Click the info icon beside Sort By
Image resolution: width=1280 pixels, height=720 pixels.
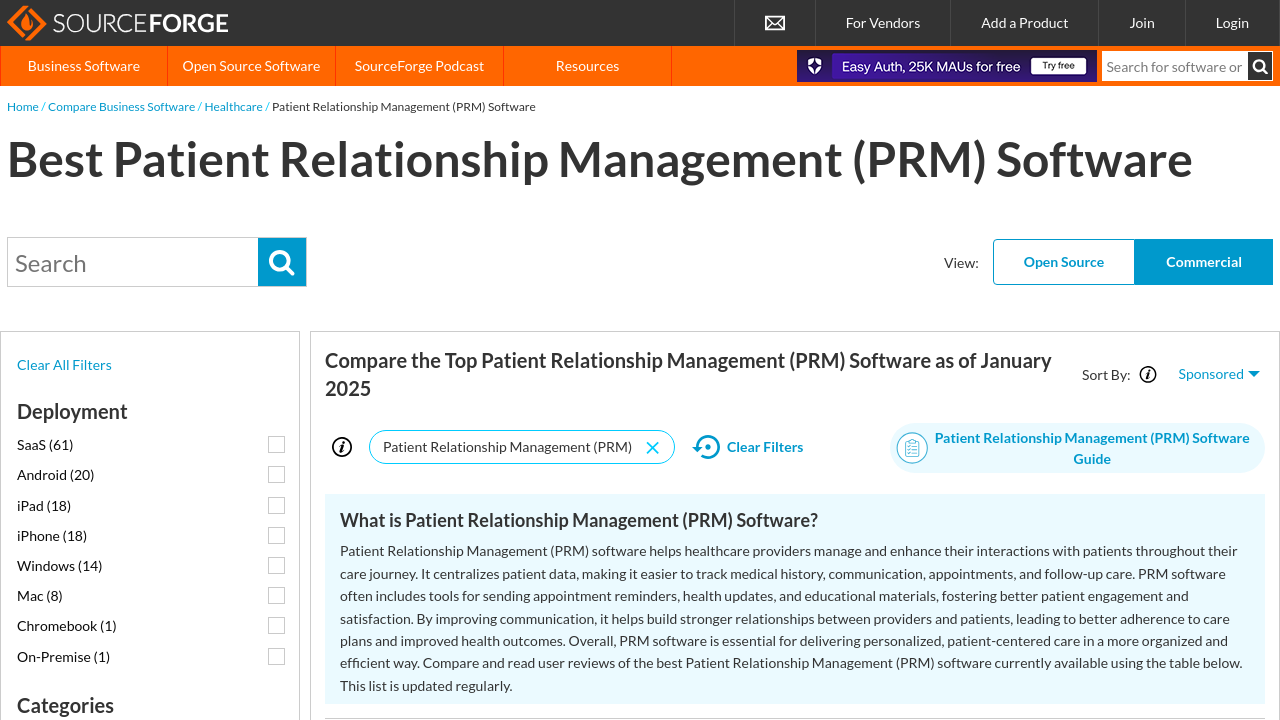tap(1148, 375)
